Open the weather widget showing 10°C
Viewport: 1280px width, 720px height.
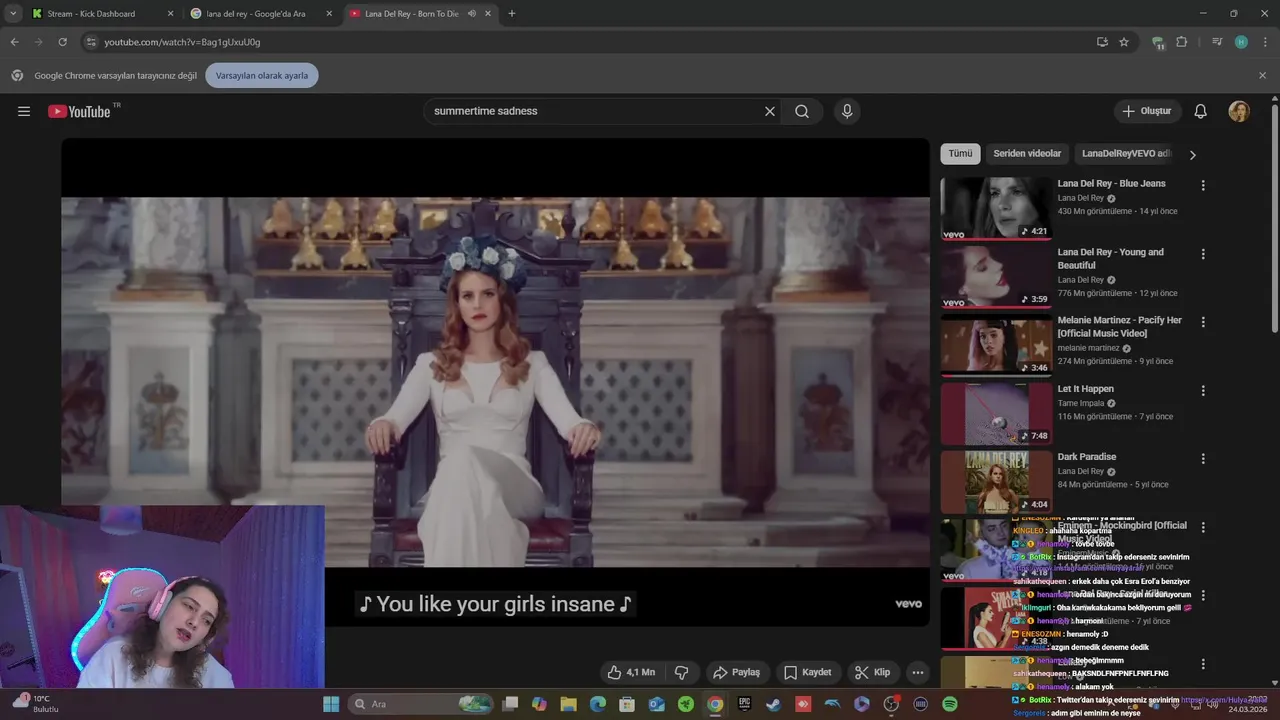click(x=36, y=703)
